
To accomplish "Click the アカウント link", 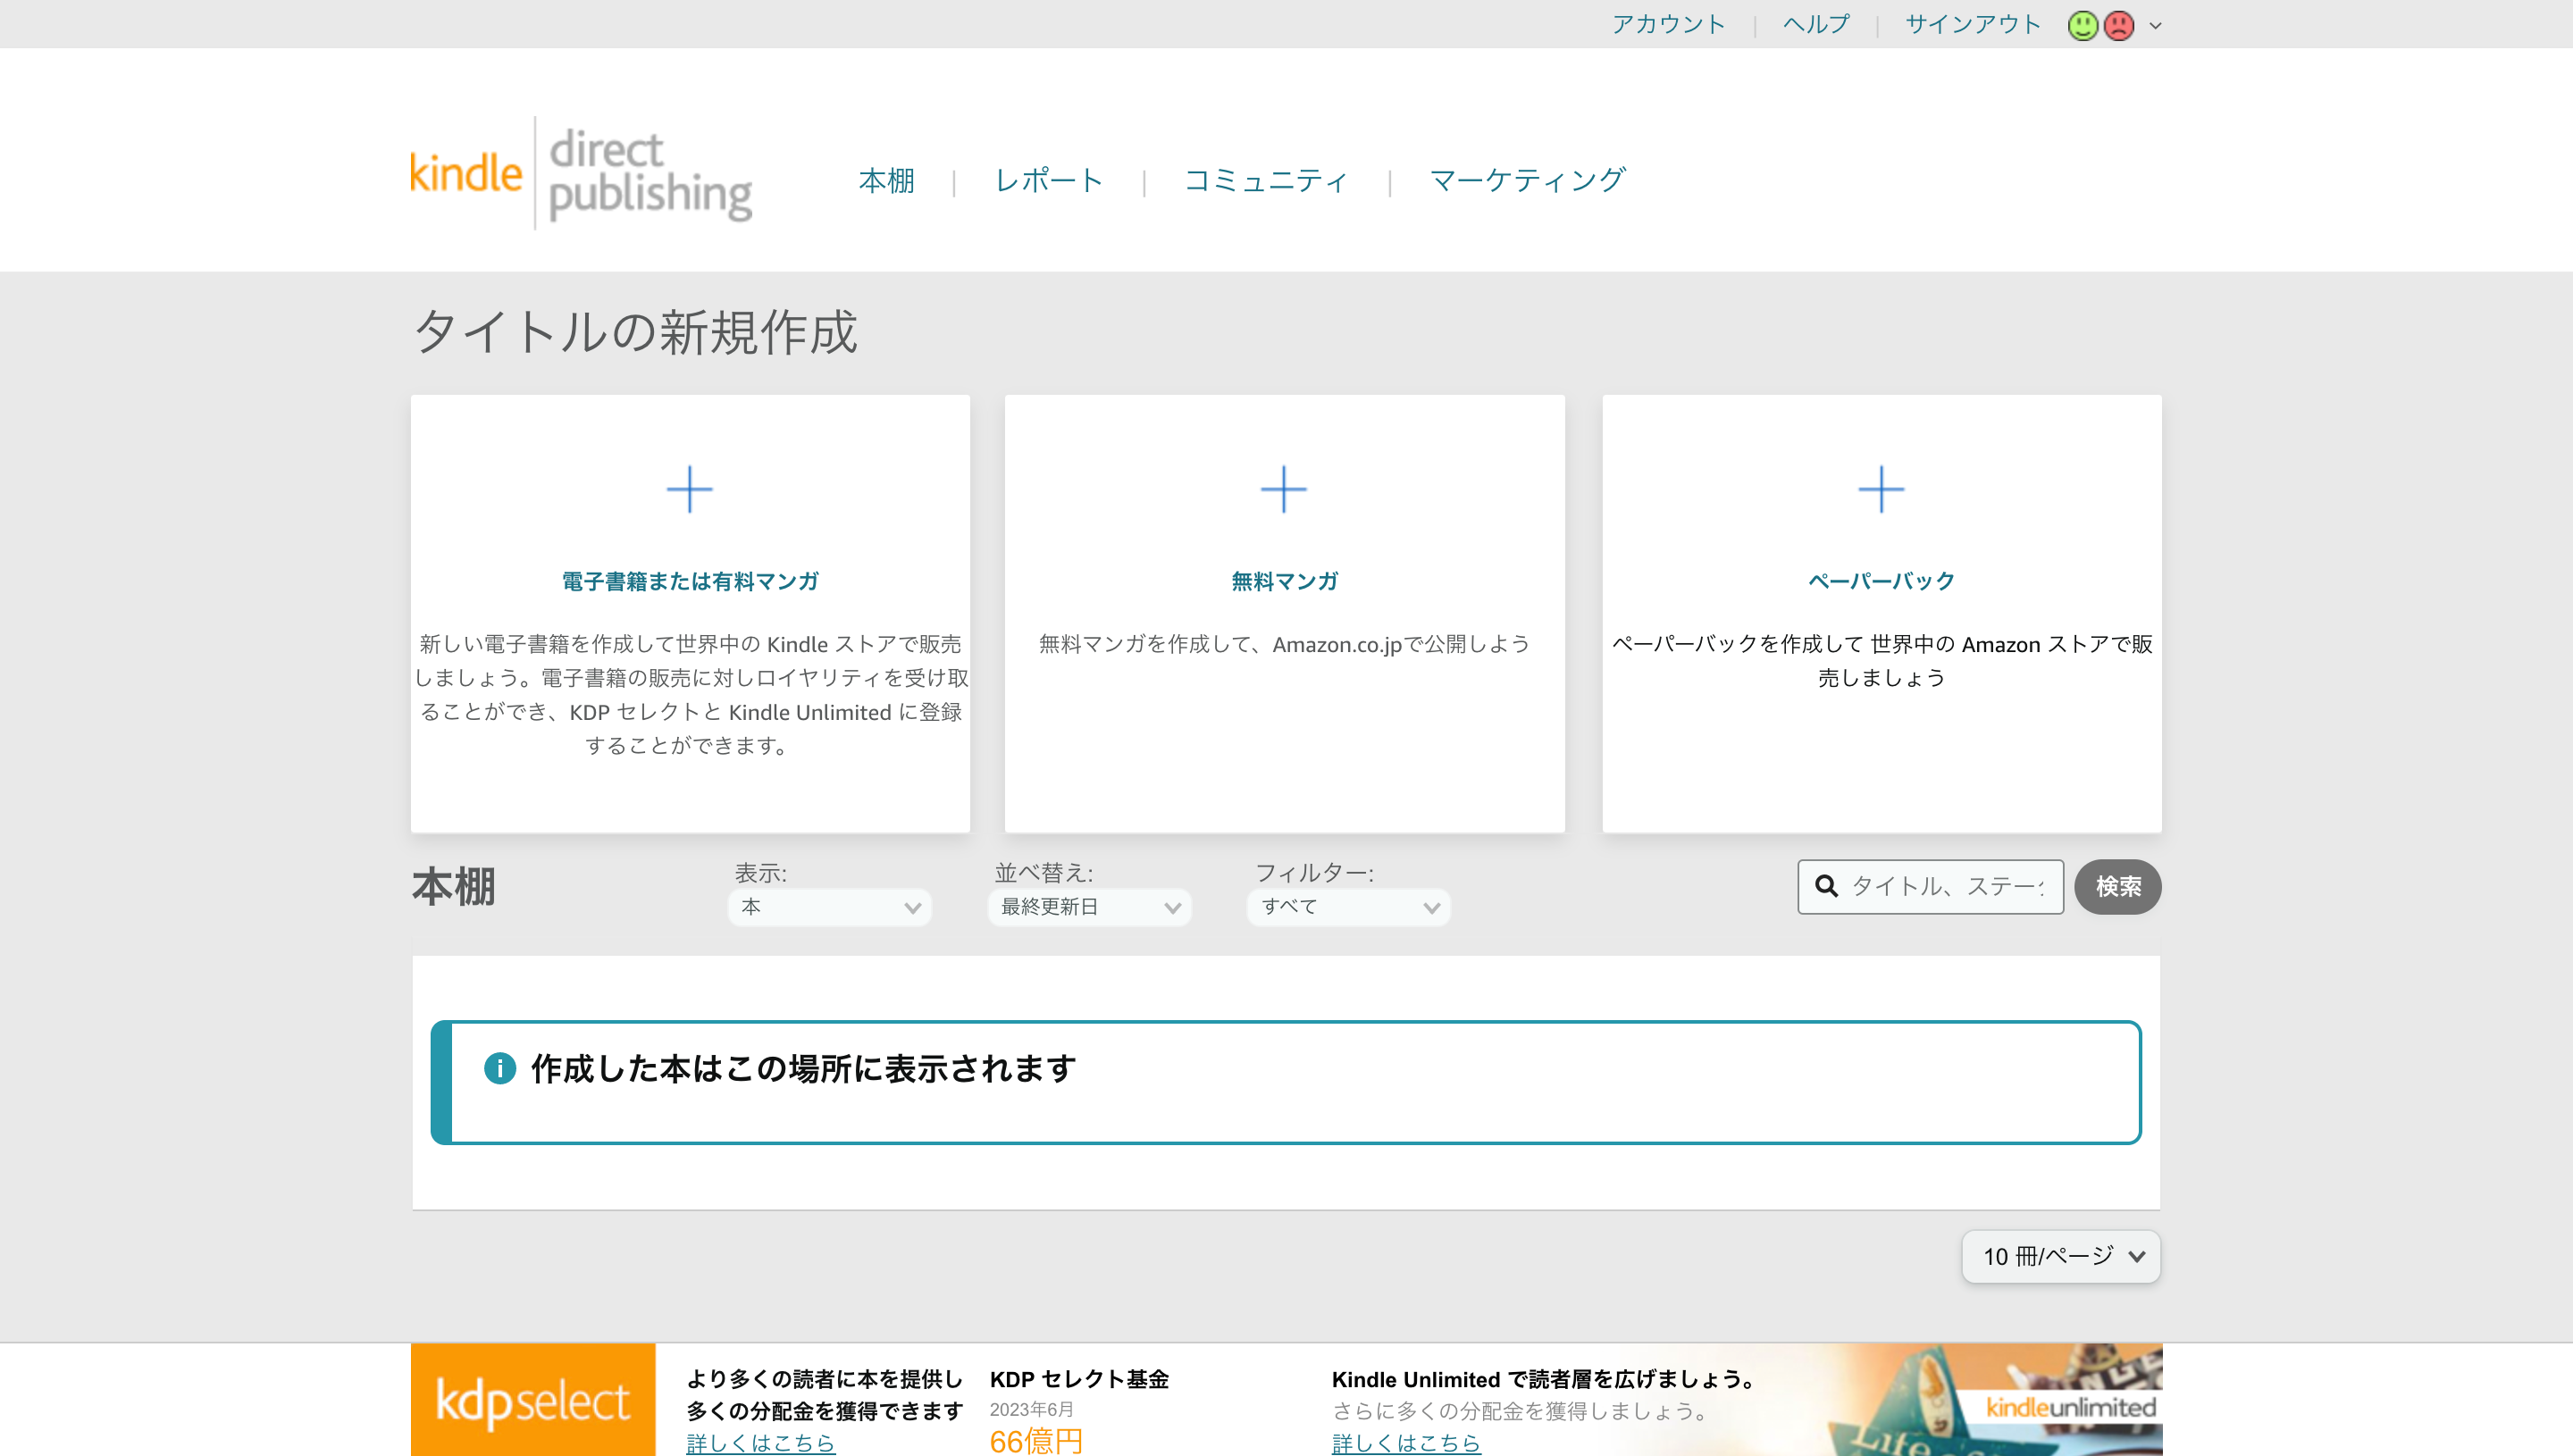I will 1668,24.
